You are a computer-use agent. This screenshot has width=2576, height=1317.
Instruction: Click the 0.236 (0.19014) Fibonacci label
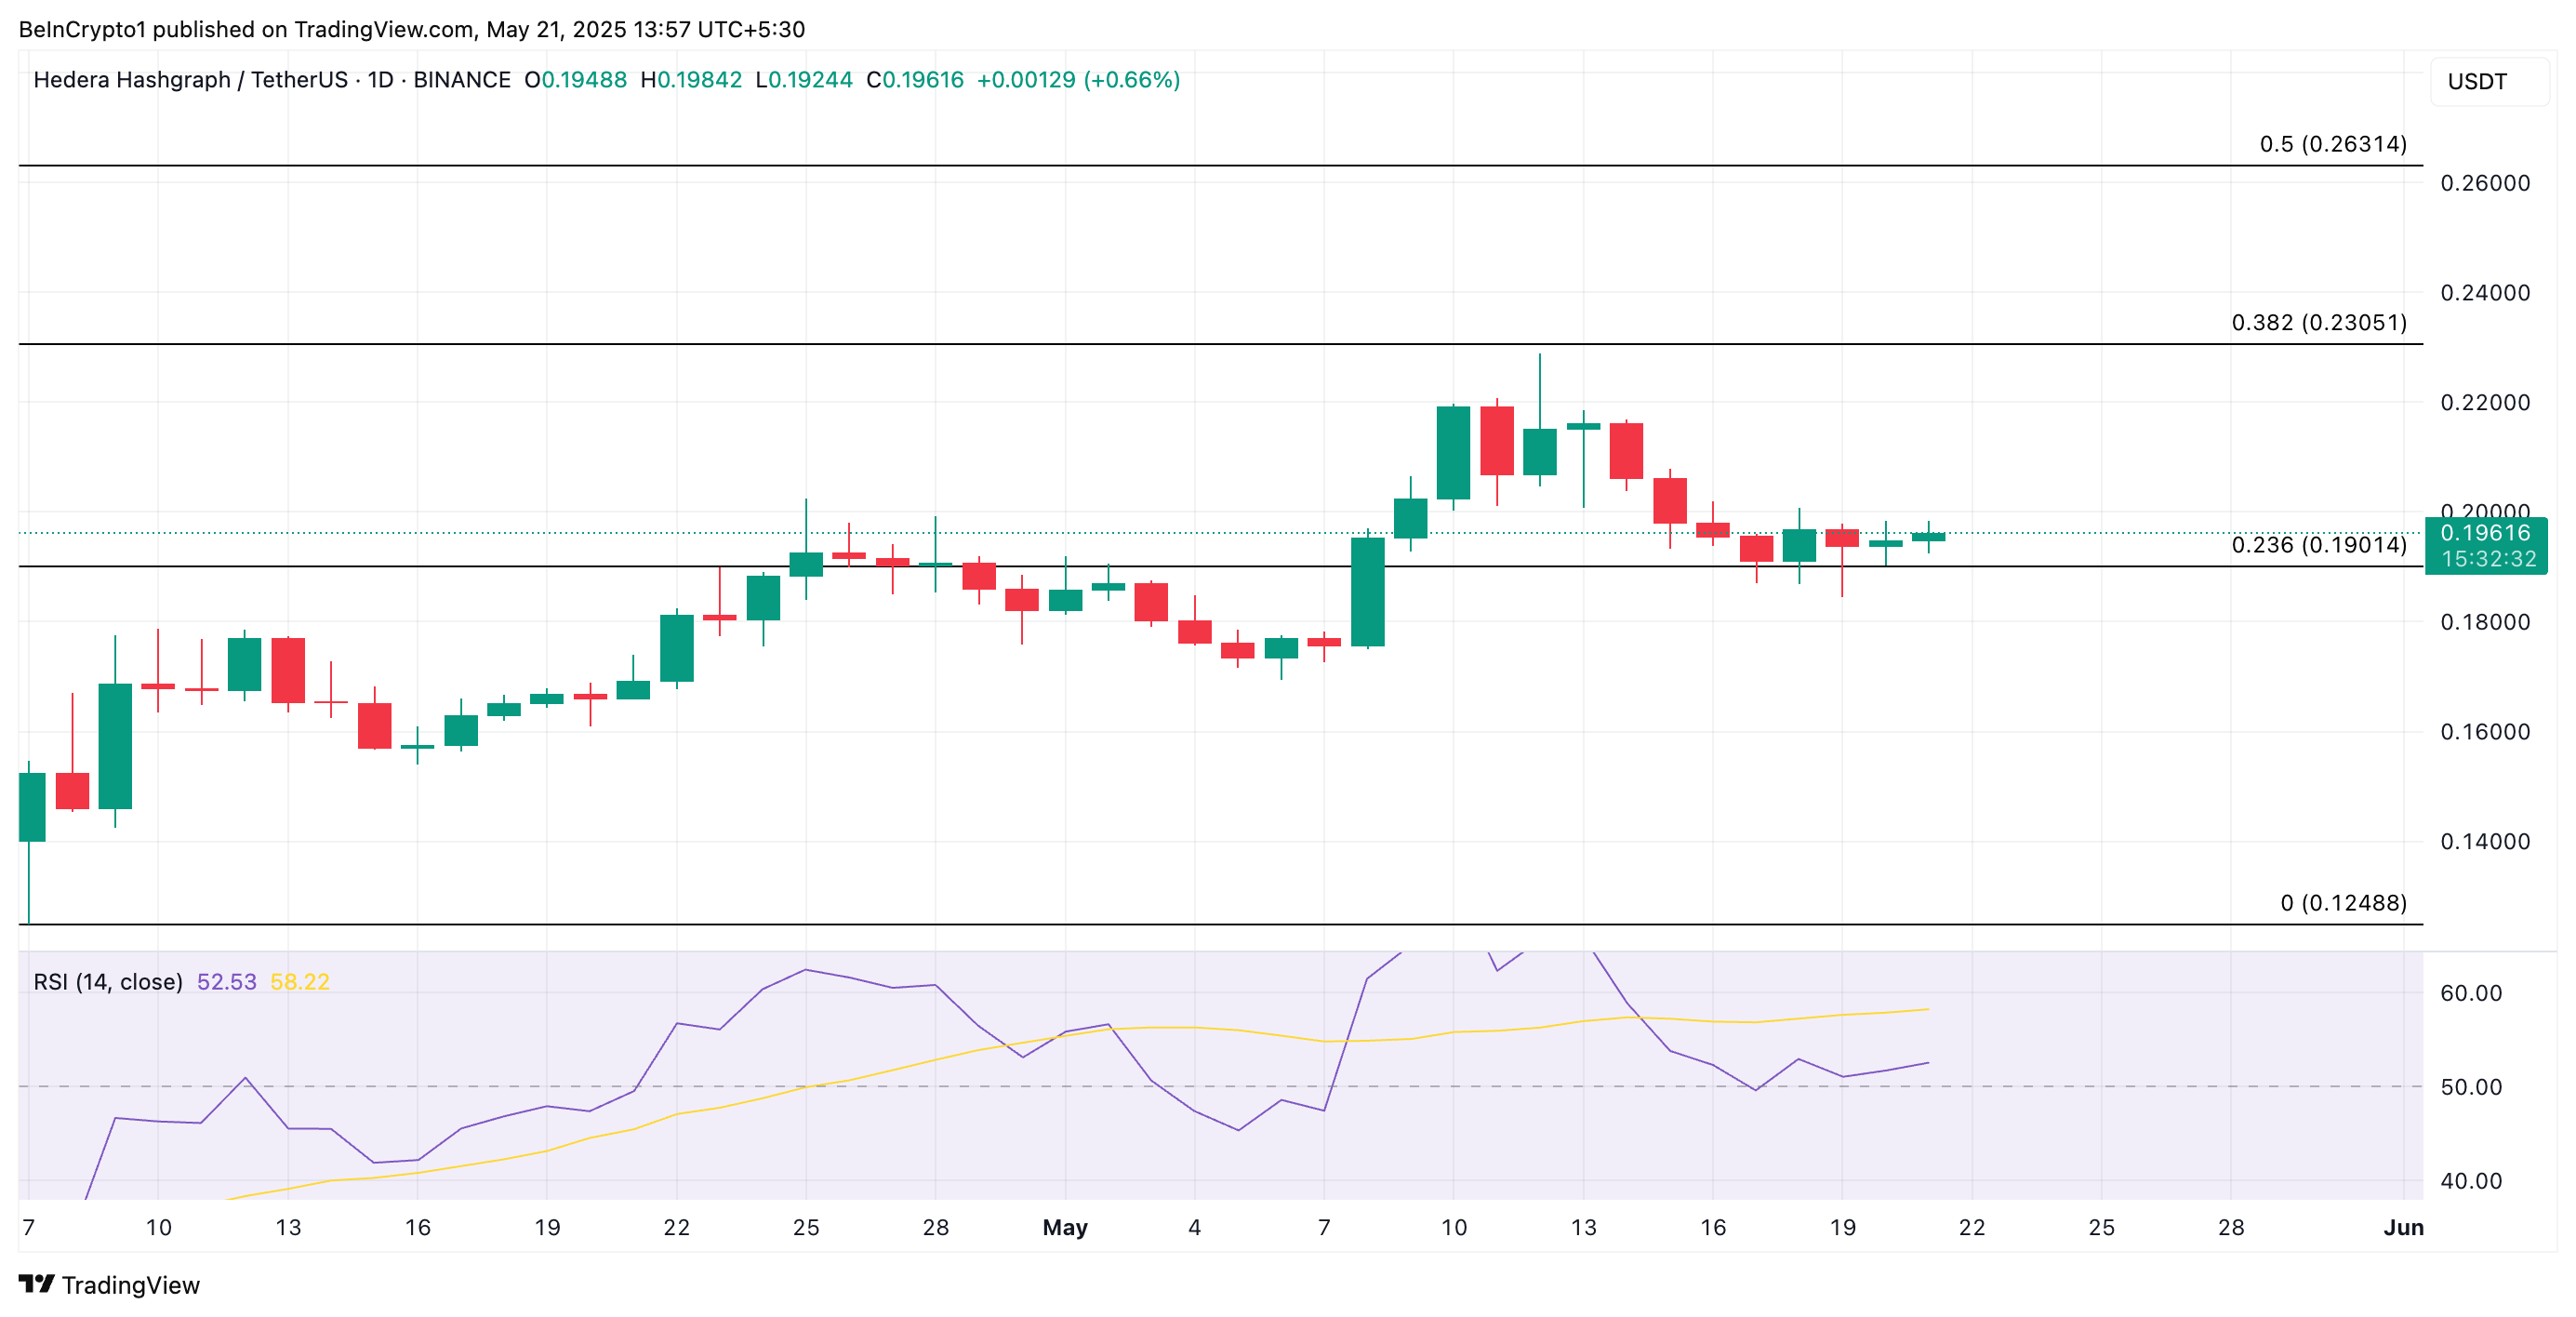pos(2318,544)
